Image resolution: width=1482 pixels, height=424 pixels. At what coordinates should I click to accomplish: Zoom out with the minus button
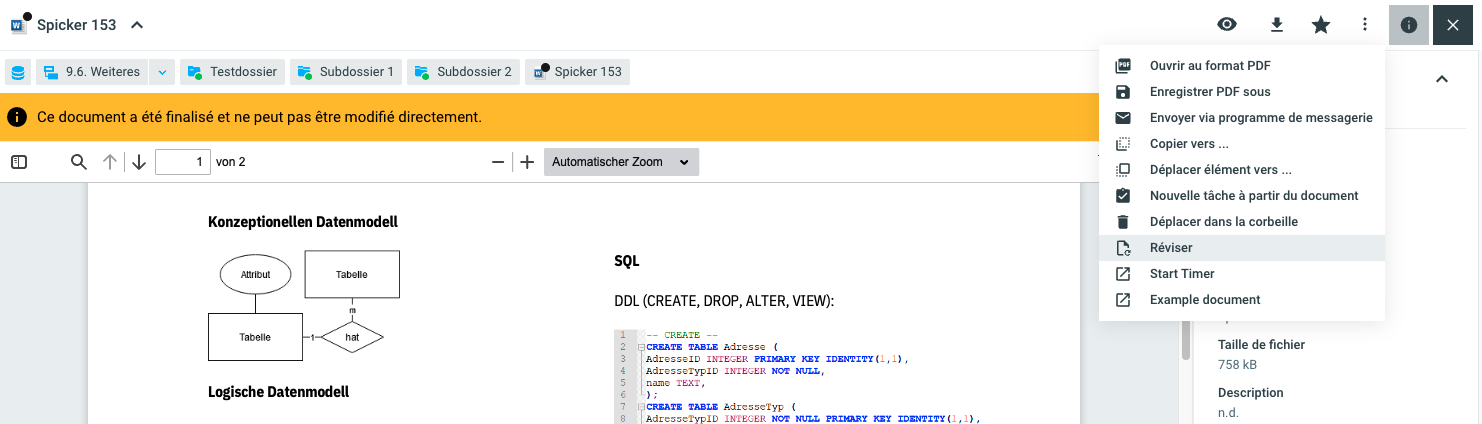pyautogui.click(x=498, y=162)
